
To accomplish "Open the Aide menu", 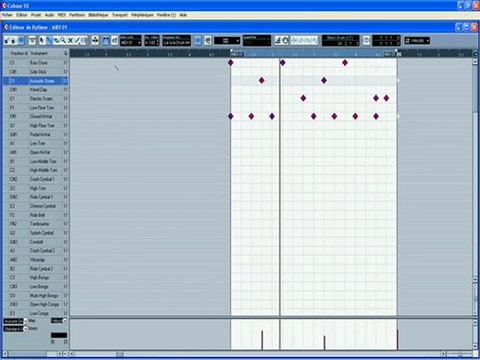I will click(183, 15).
